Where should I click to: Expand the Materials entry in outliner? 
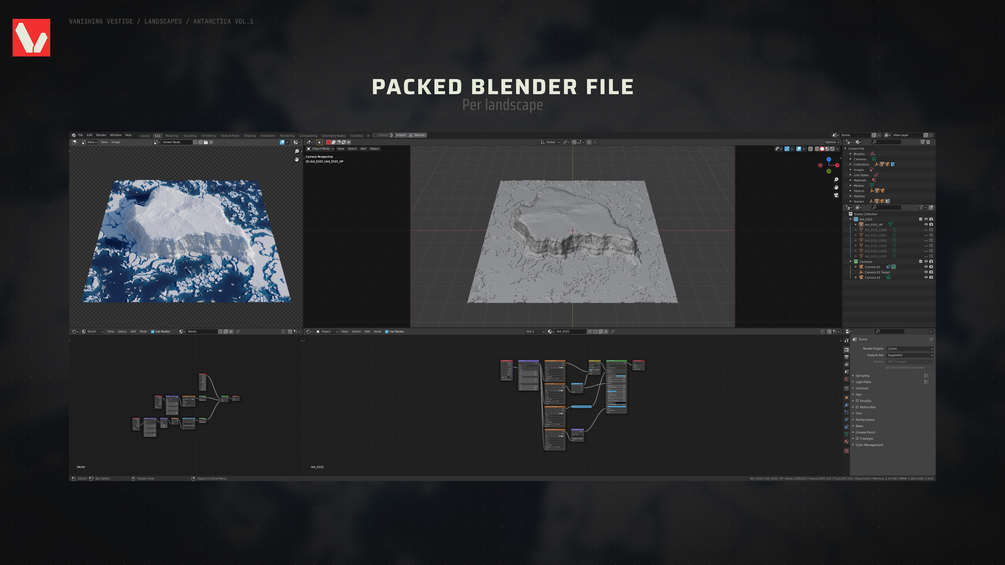[x=851, y=180]
